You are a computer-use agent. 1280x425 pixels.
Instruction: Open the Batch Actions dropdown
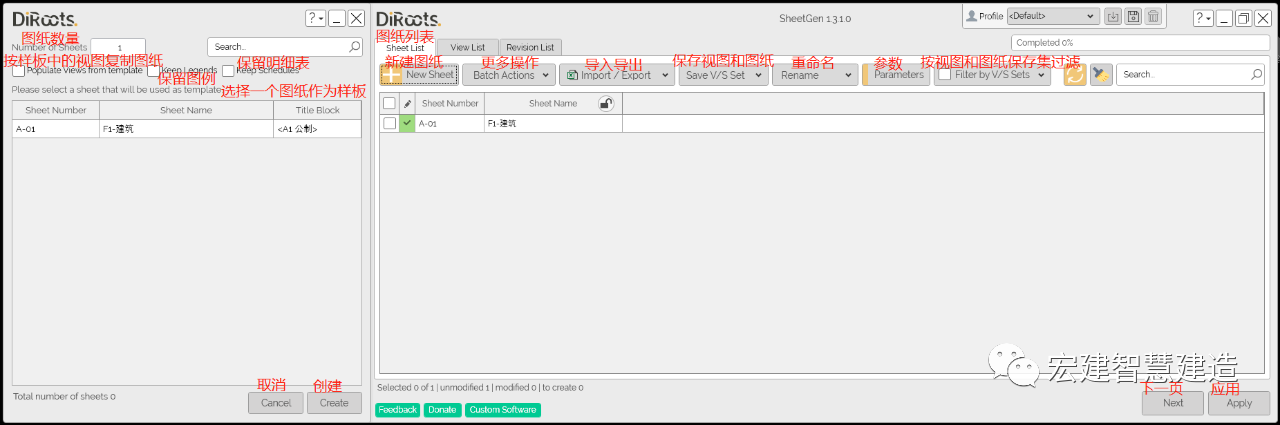(x=510, y=75)
